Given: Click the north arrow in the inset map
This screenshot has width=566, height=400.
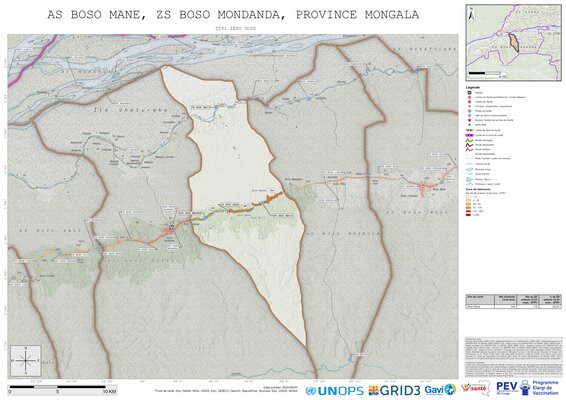Looking at the screenshot, I should (470, 14).
